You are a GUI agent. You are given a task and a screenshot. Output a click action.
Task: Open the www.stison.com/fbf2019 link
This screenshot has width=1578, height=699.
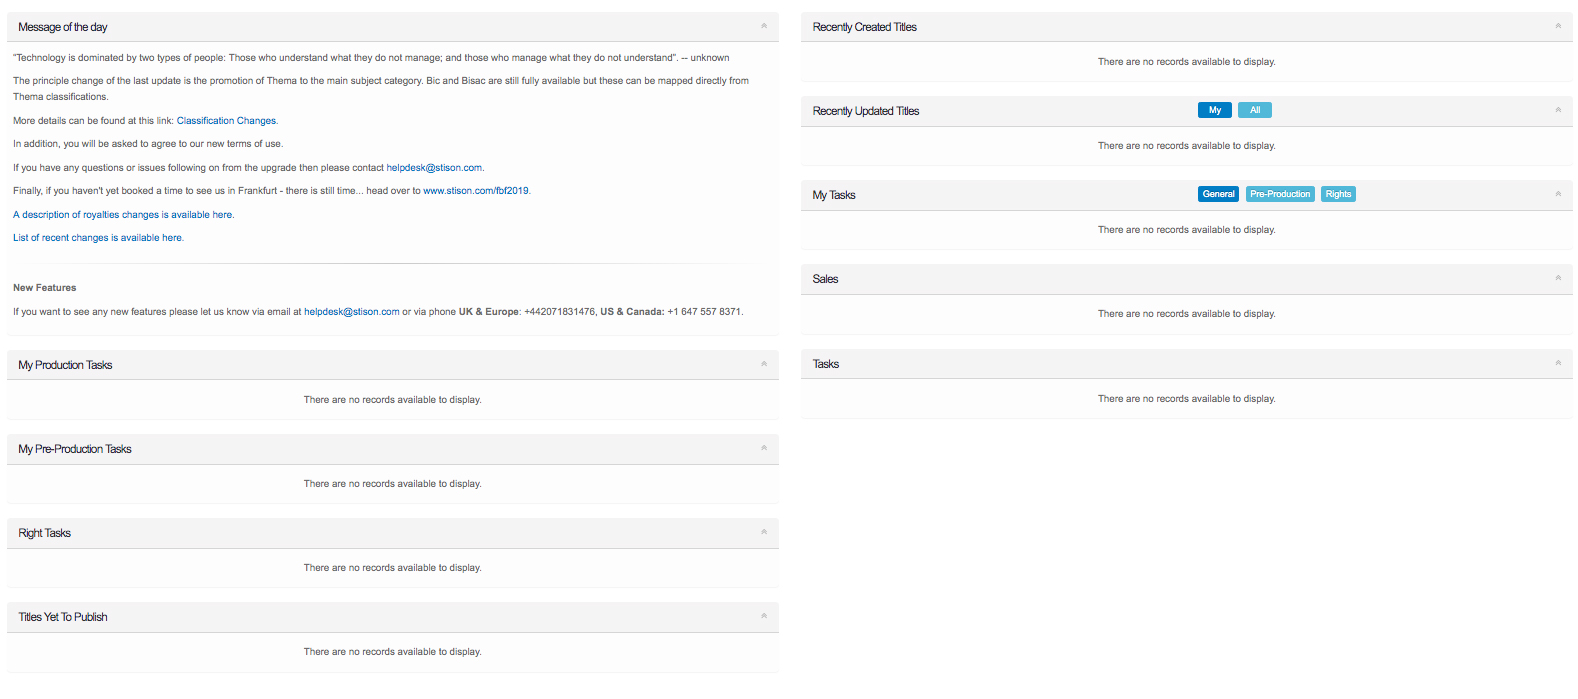pos(475,191)
